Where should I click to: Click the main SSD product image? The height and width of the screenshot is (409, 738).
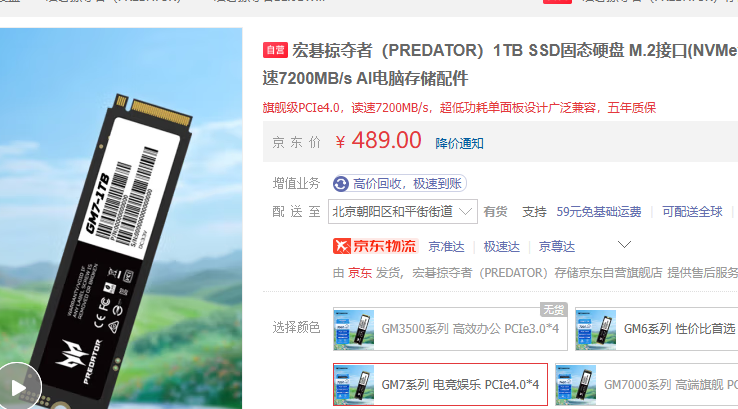(121, 218)
